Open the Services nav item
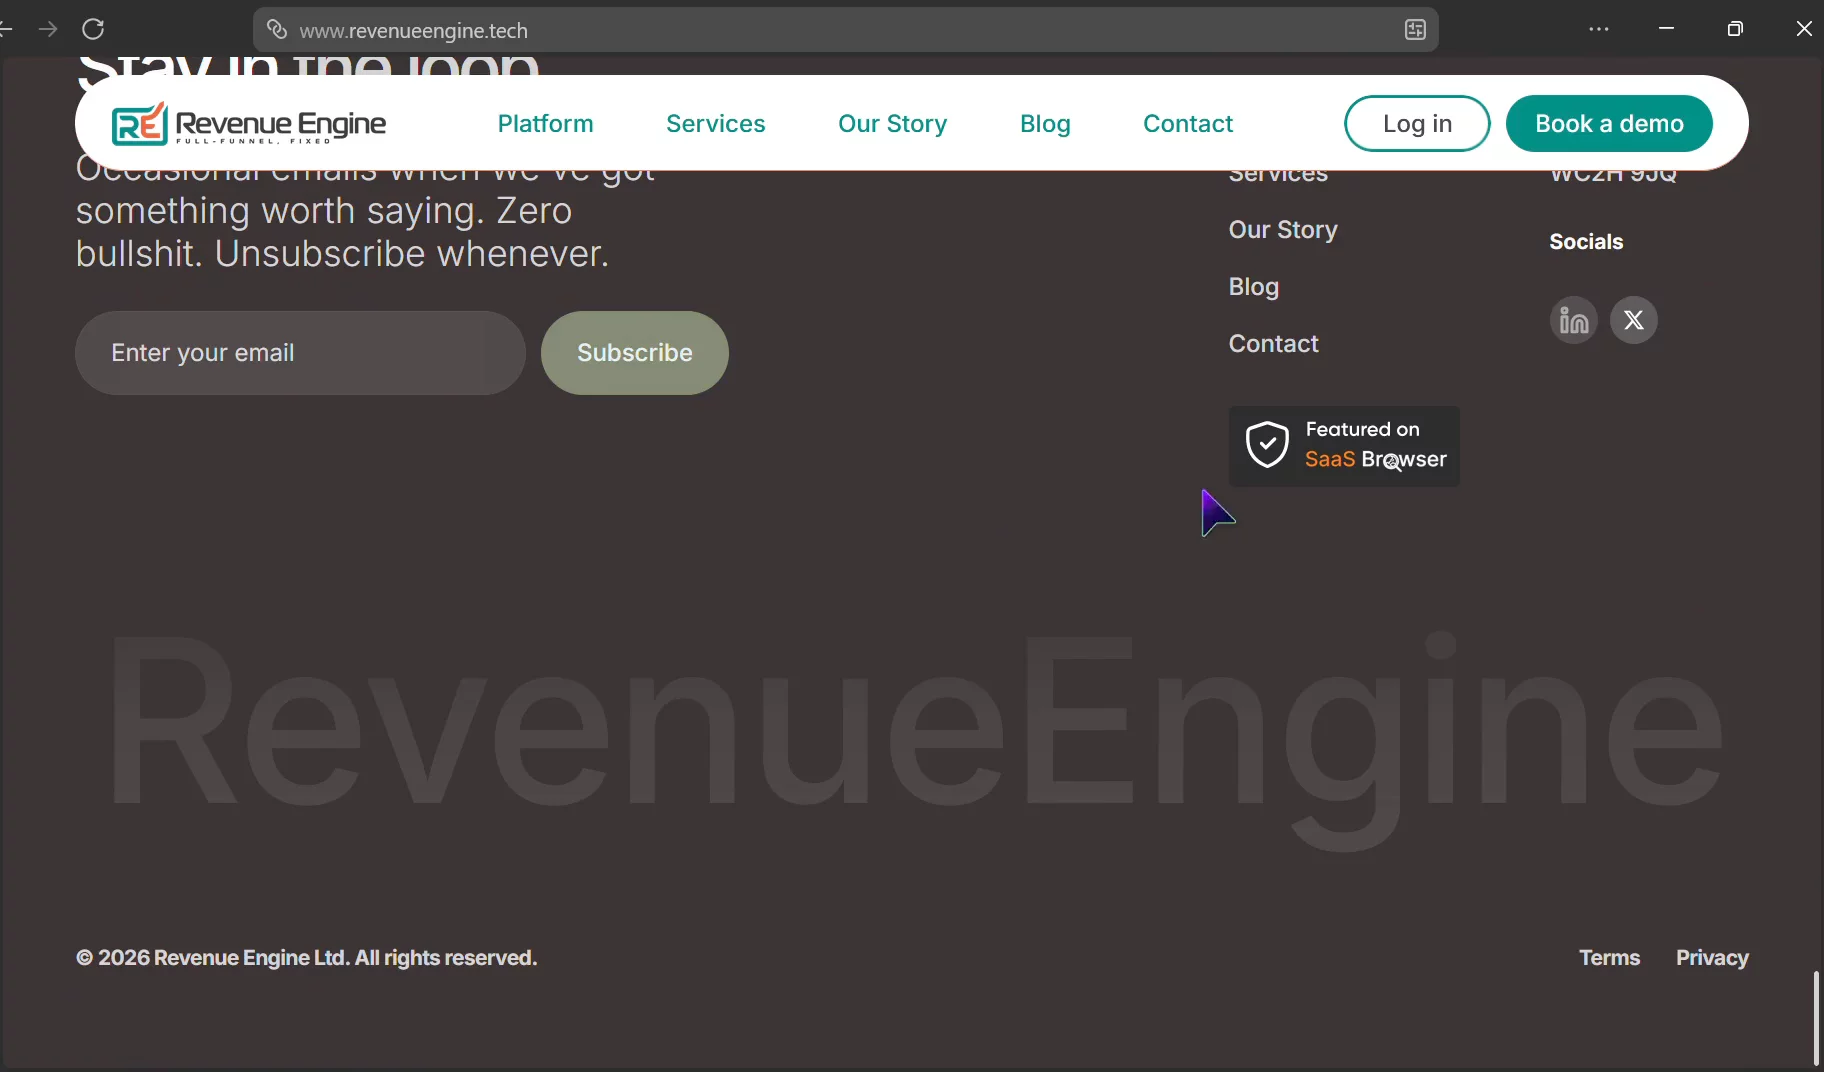 tap(716, 124)
